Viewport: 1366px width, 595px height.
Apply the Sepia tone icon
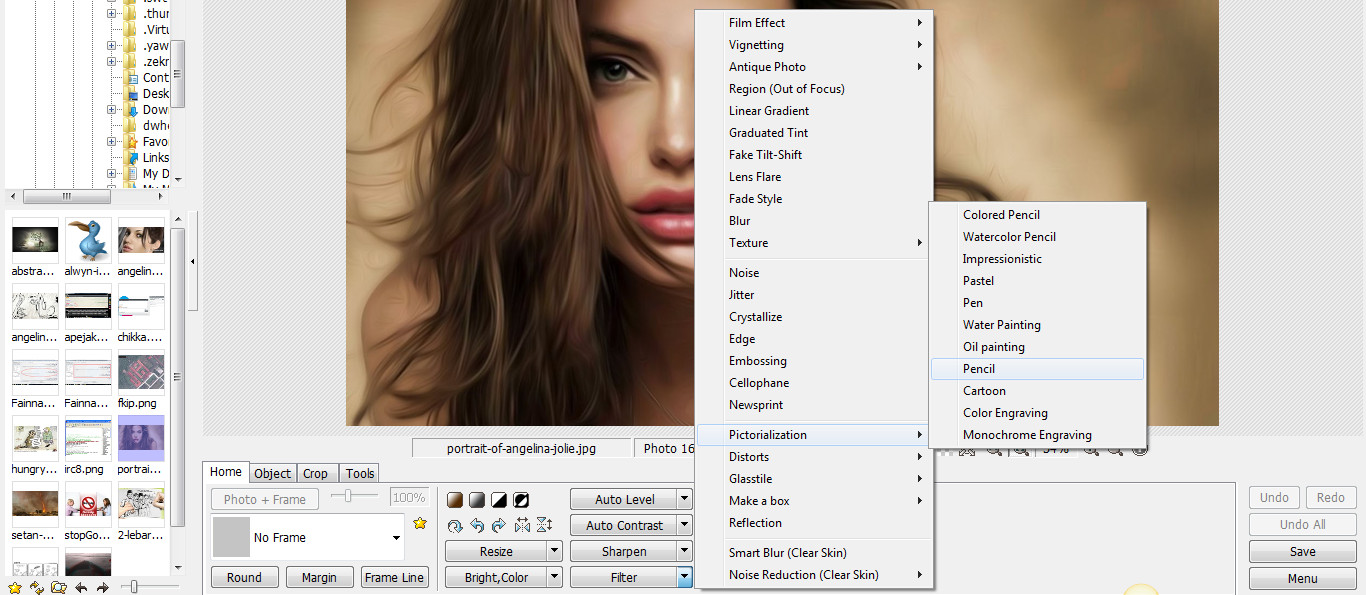click(454, 500)
